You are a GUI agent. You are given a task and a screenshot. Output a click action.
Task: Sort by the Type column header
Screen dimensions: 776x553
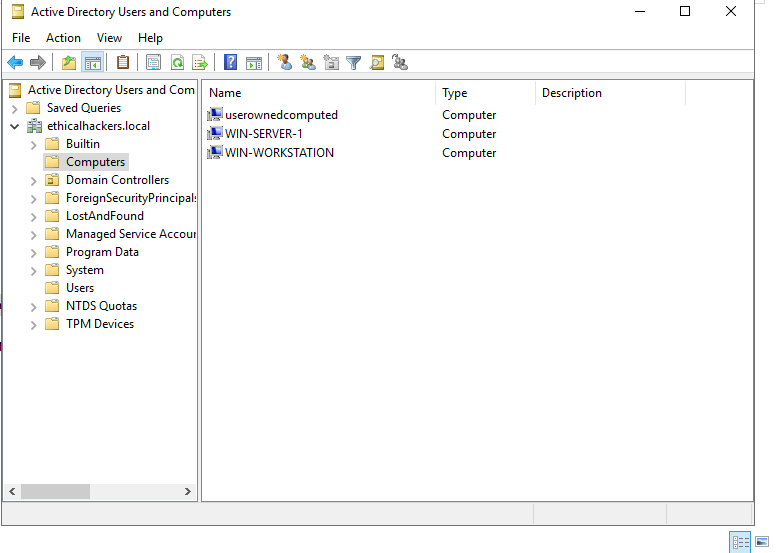(x=485, y=93)
